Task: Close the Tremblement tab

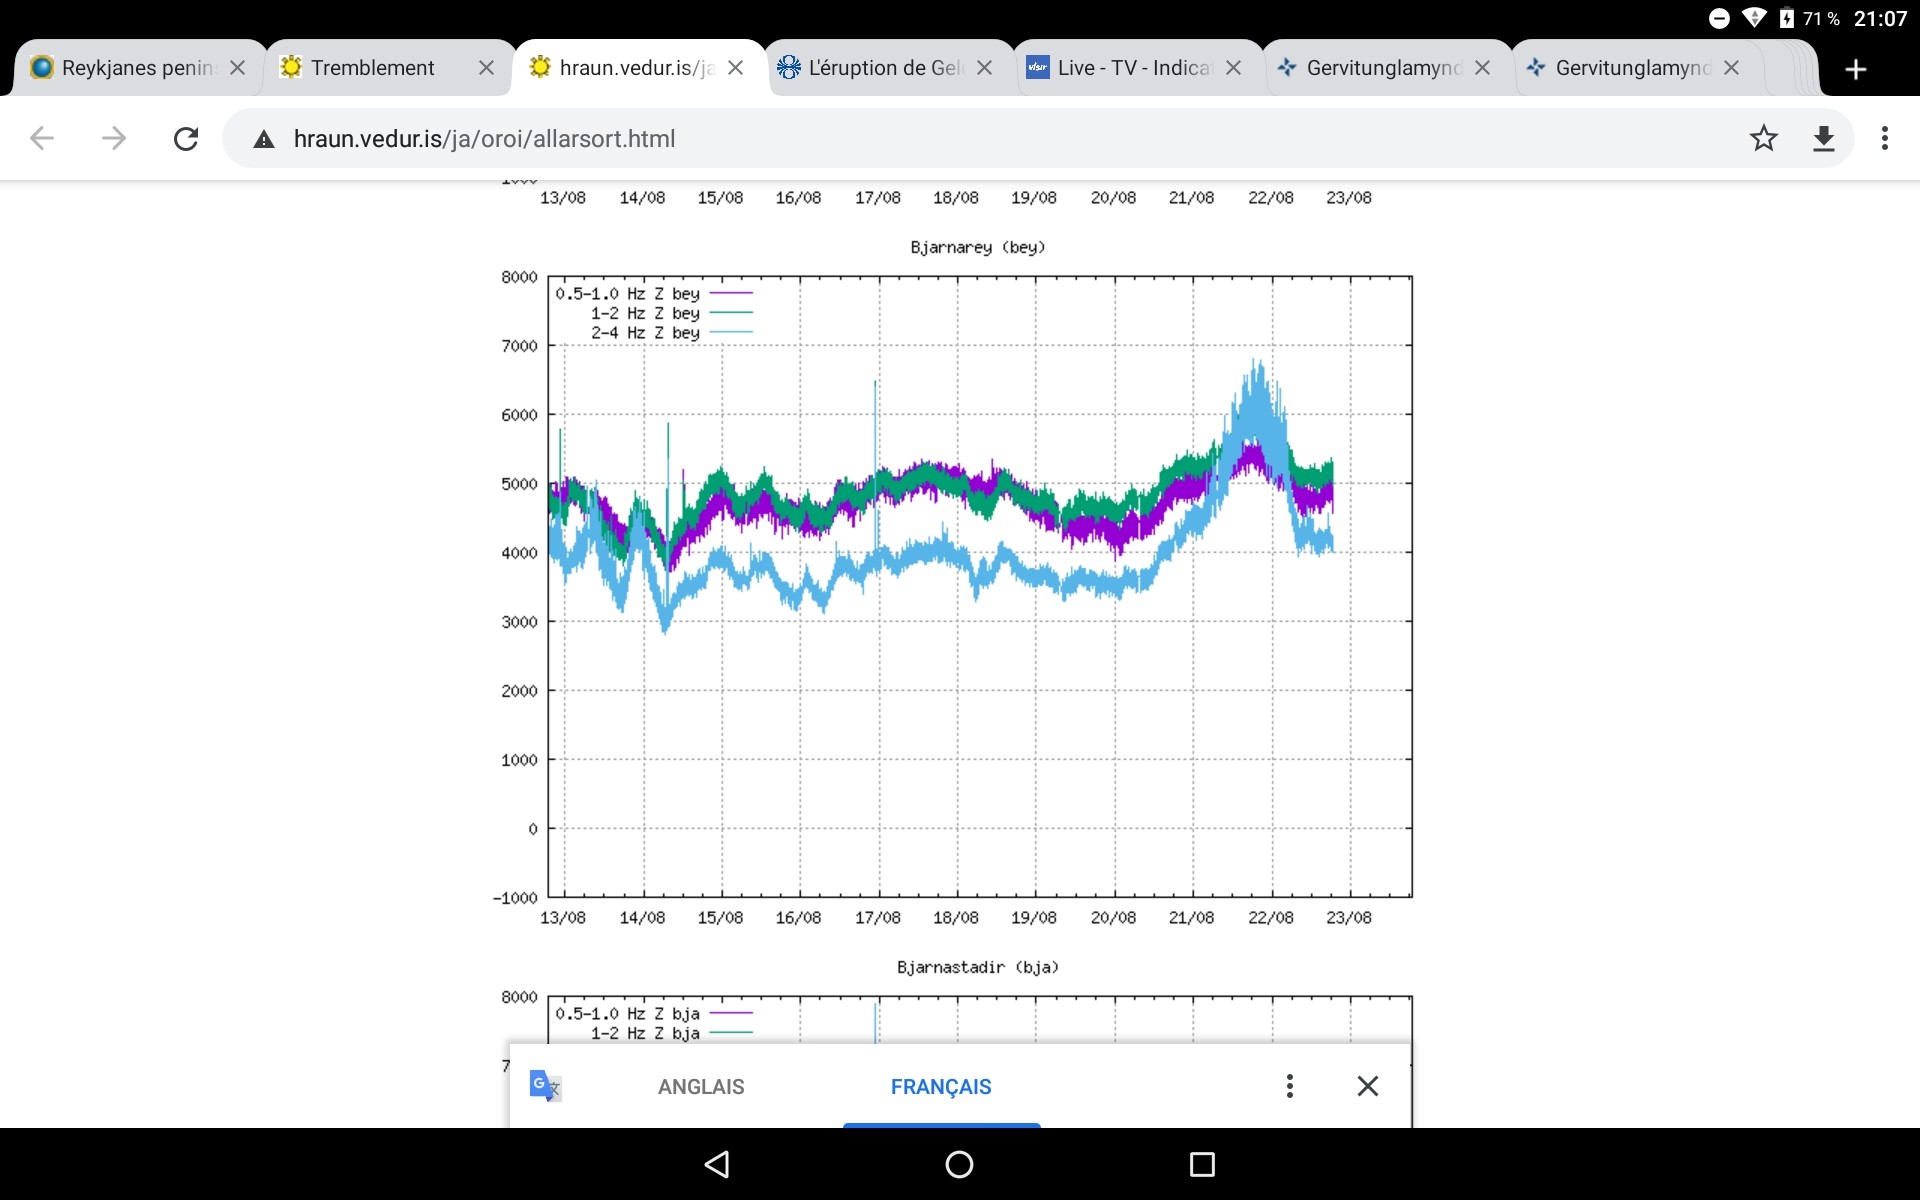Action: pos(486,68)
